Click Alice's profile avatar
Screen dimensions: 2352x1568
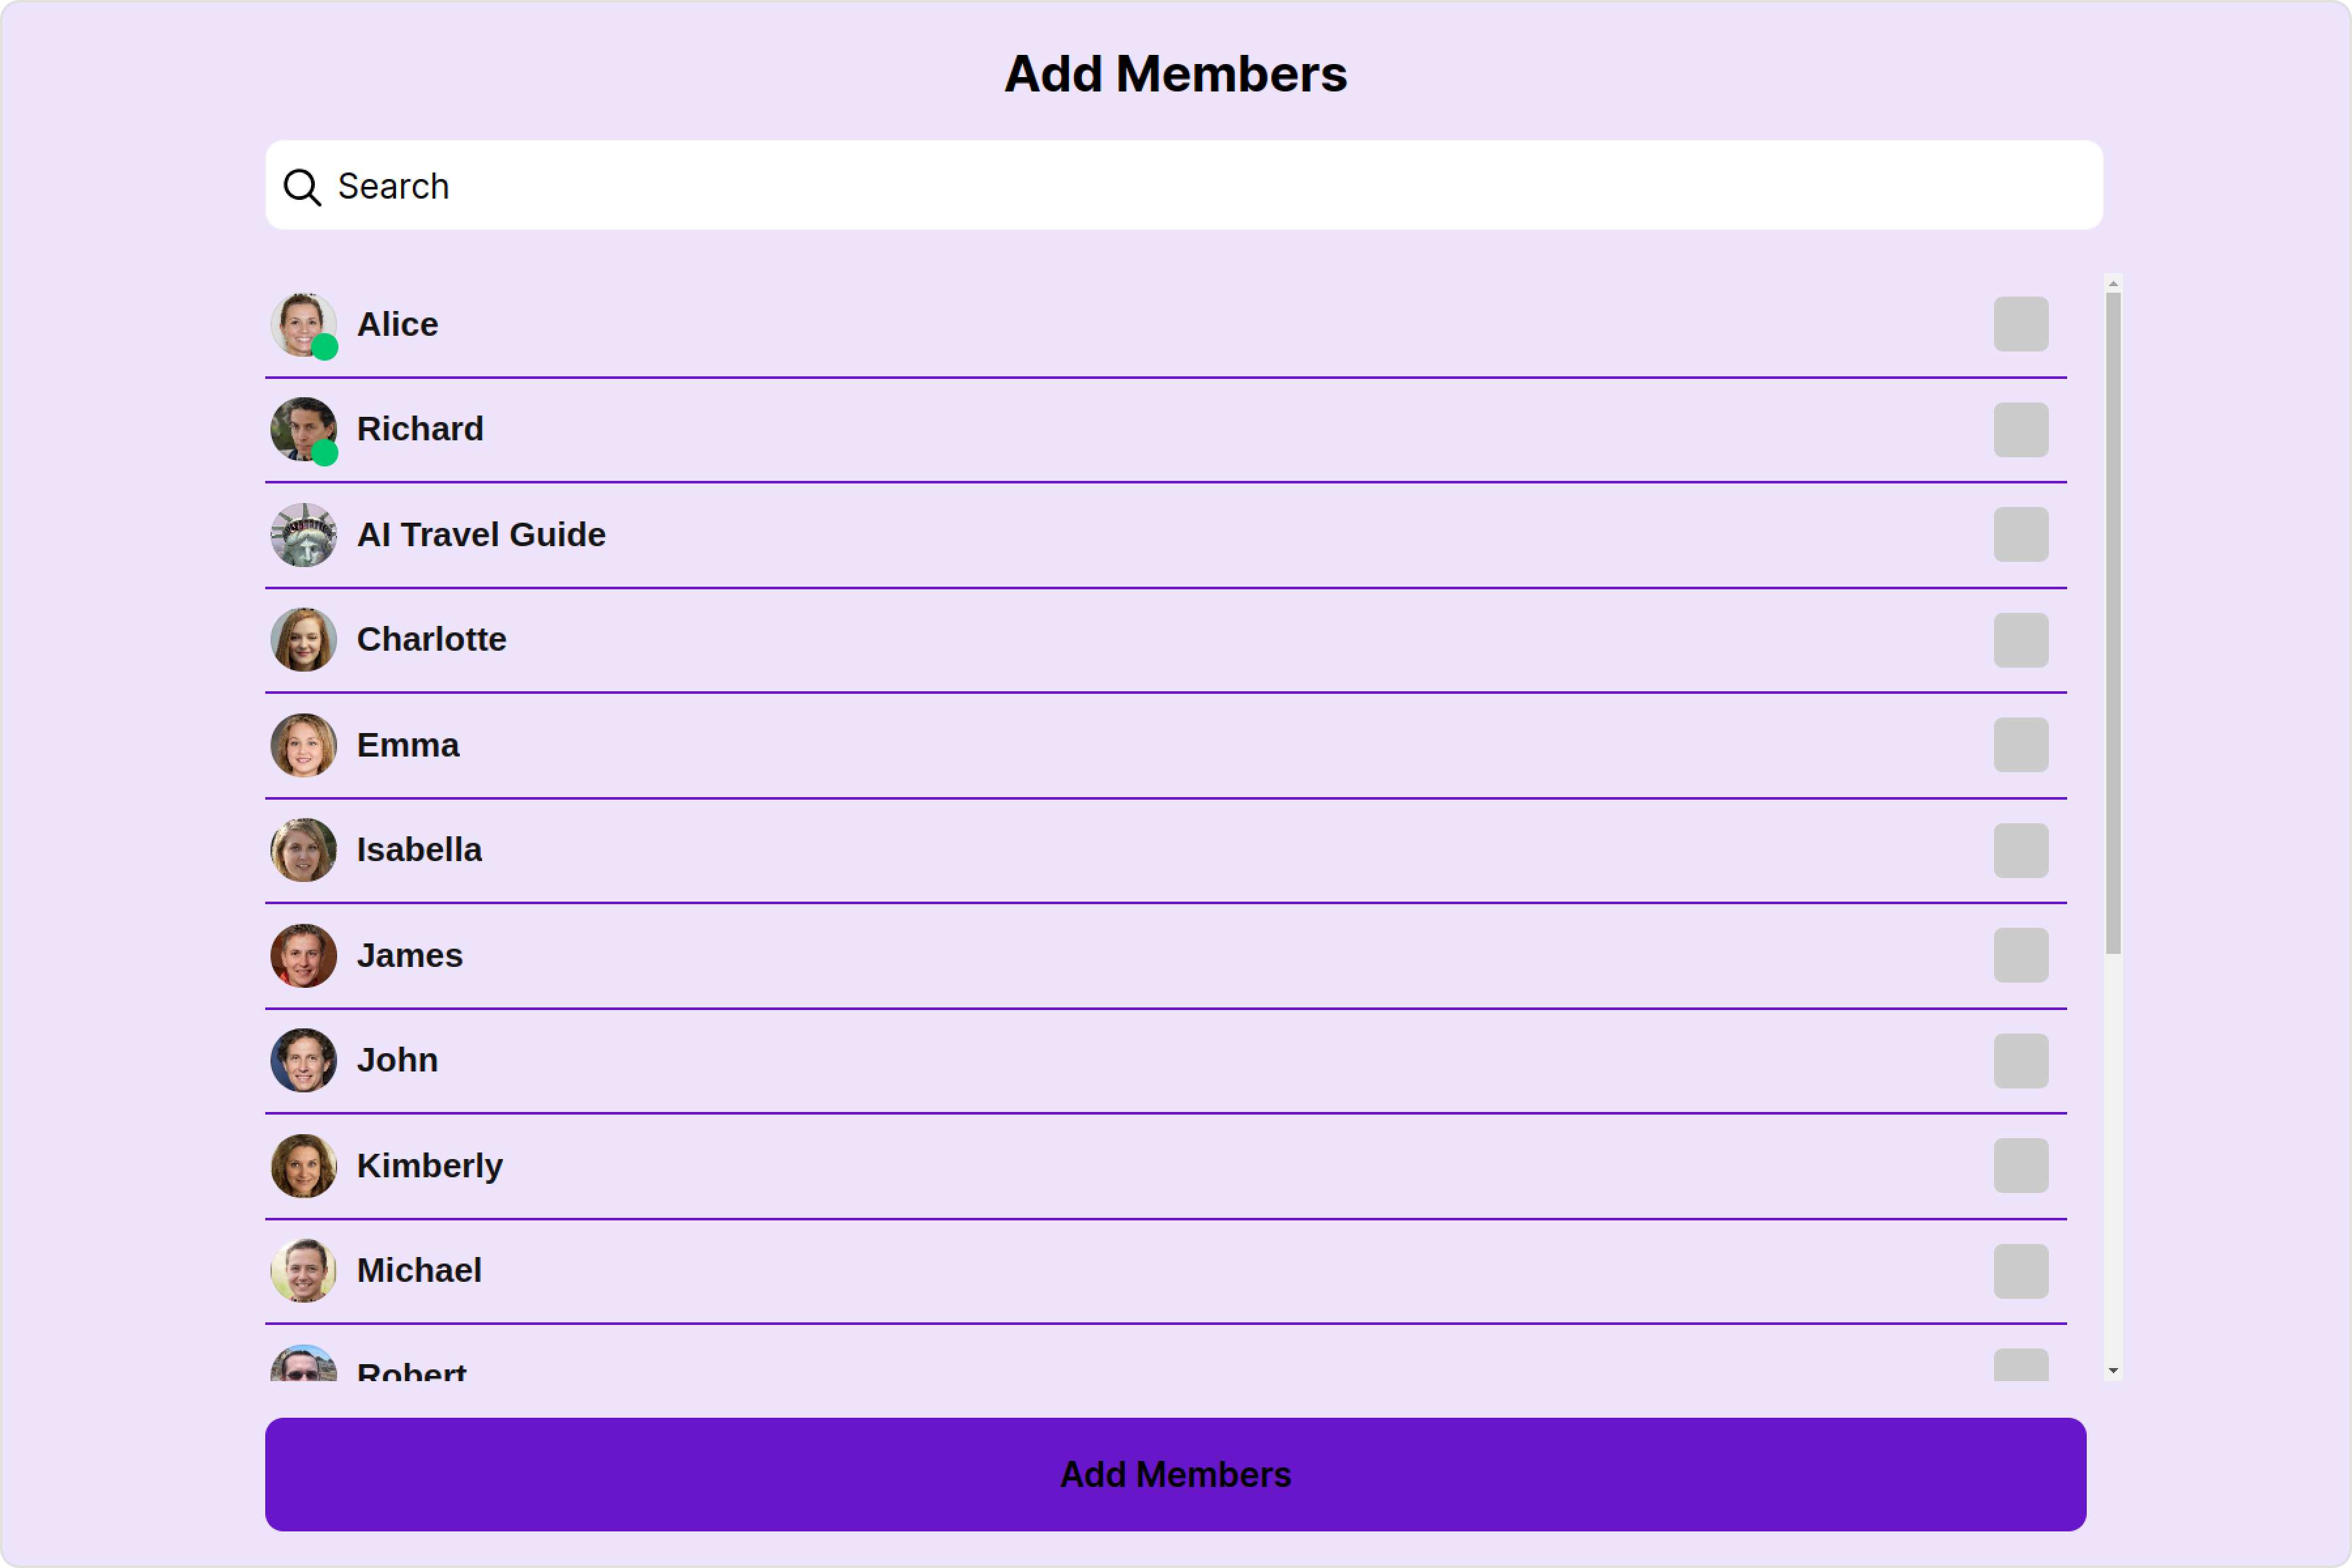(304, 325)
